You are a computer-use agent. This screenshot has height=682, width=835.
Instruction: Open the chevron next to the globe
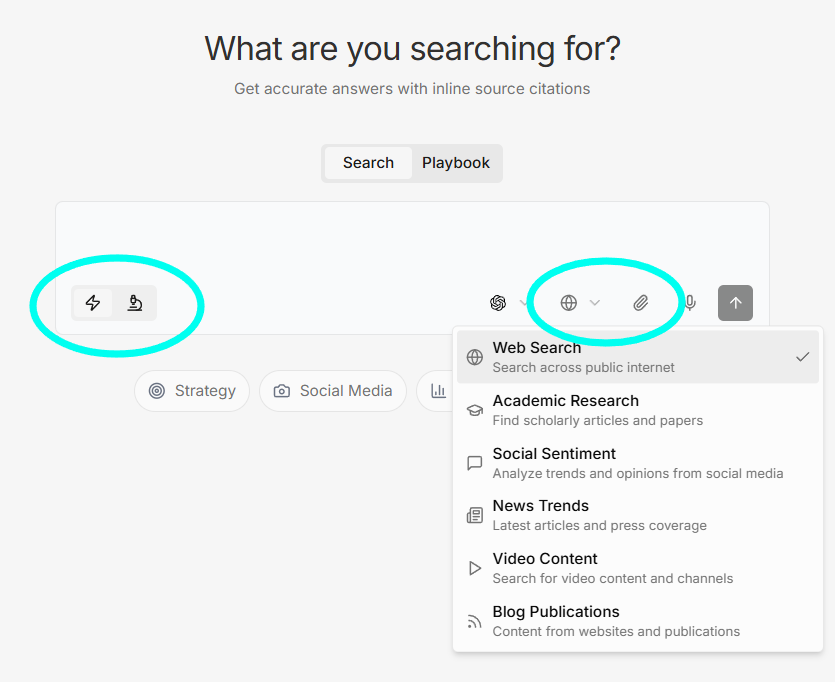point(595,303)
